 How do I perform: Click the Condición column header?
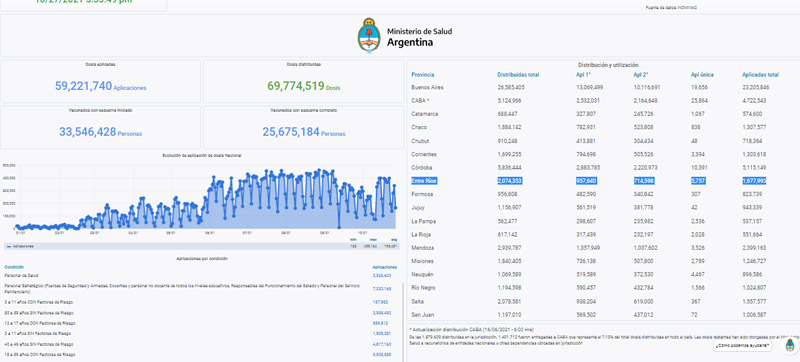click(14, 267)
